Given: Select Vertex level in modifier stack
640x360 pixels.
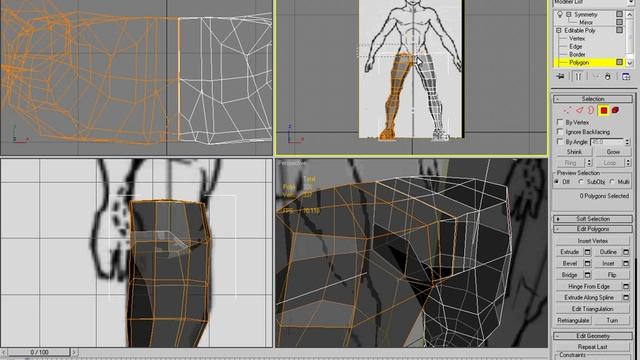Looking at the screenshot, I should 577,38.
